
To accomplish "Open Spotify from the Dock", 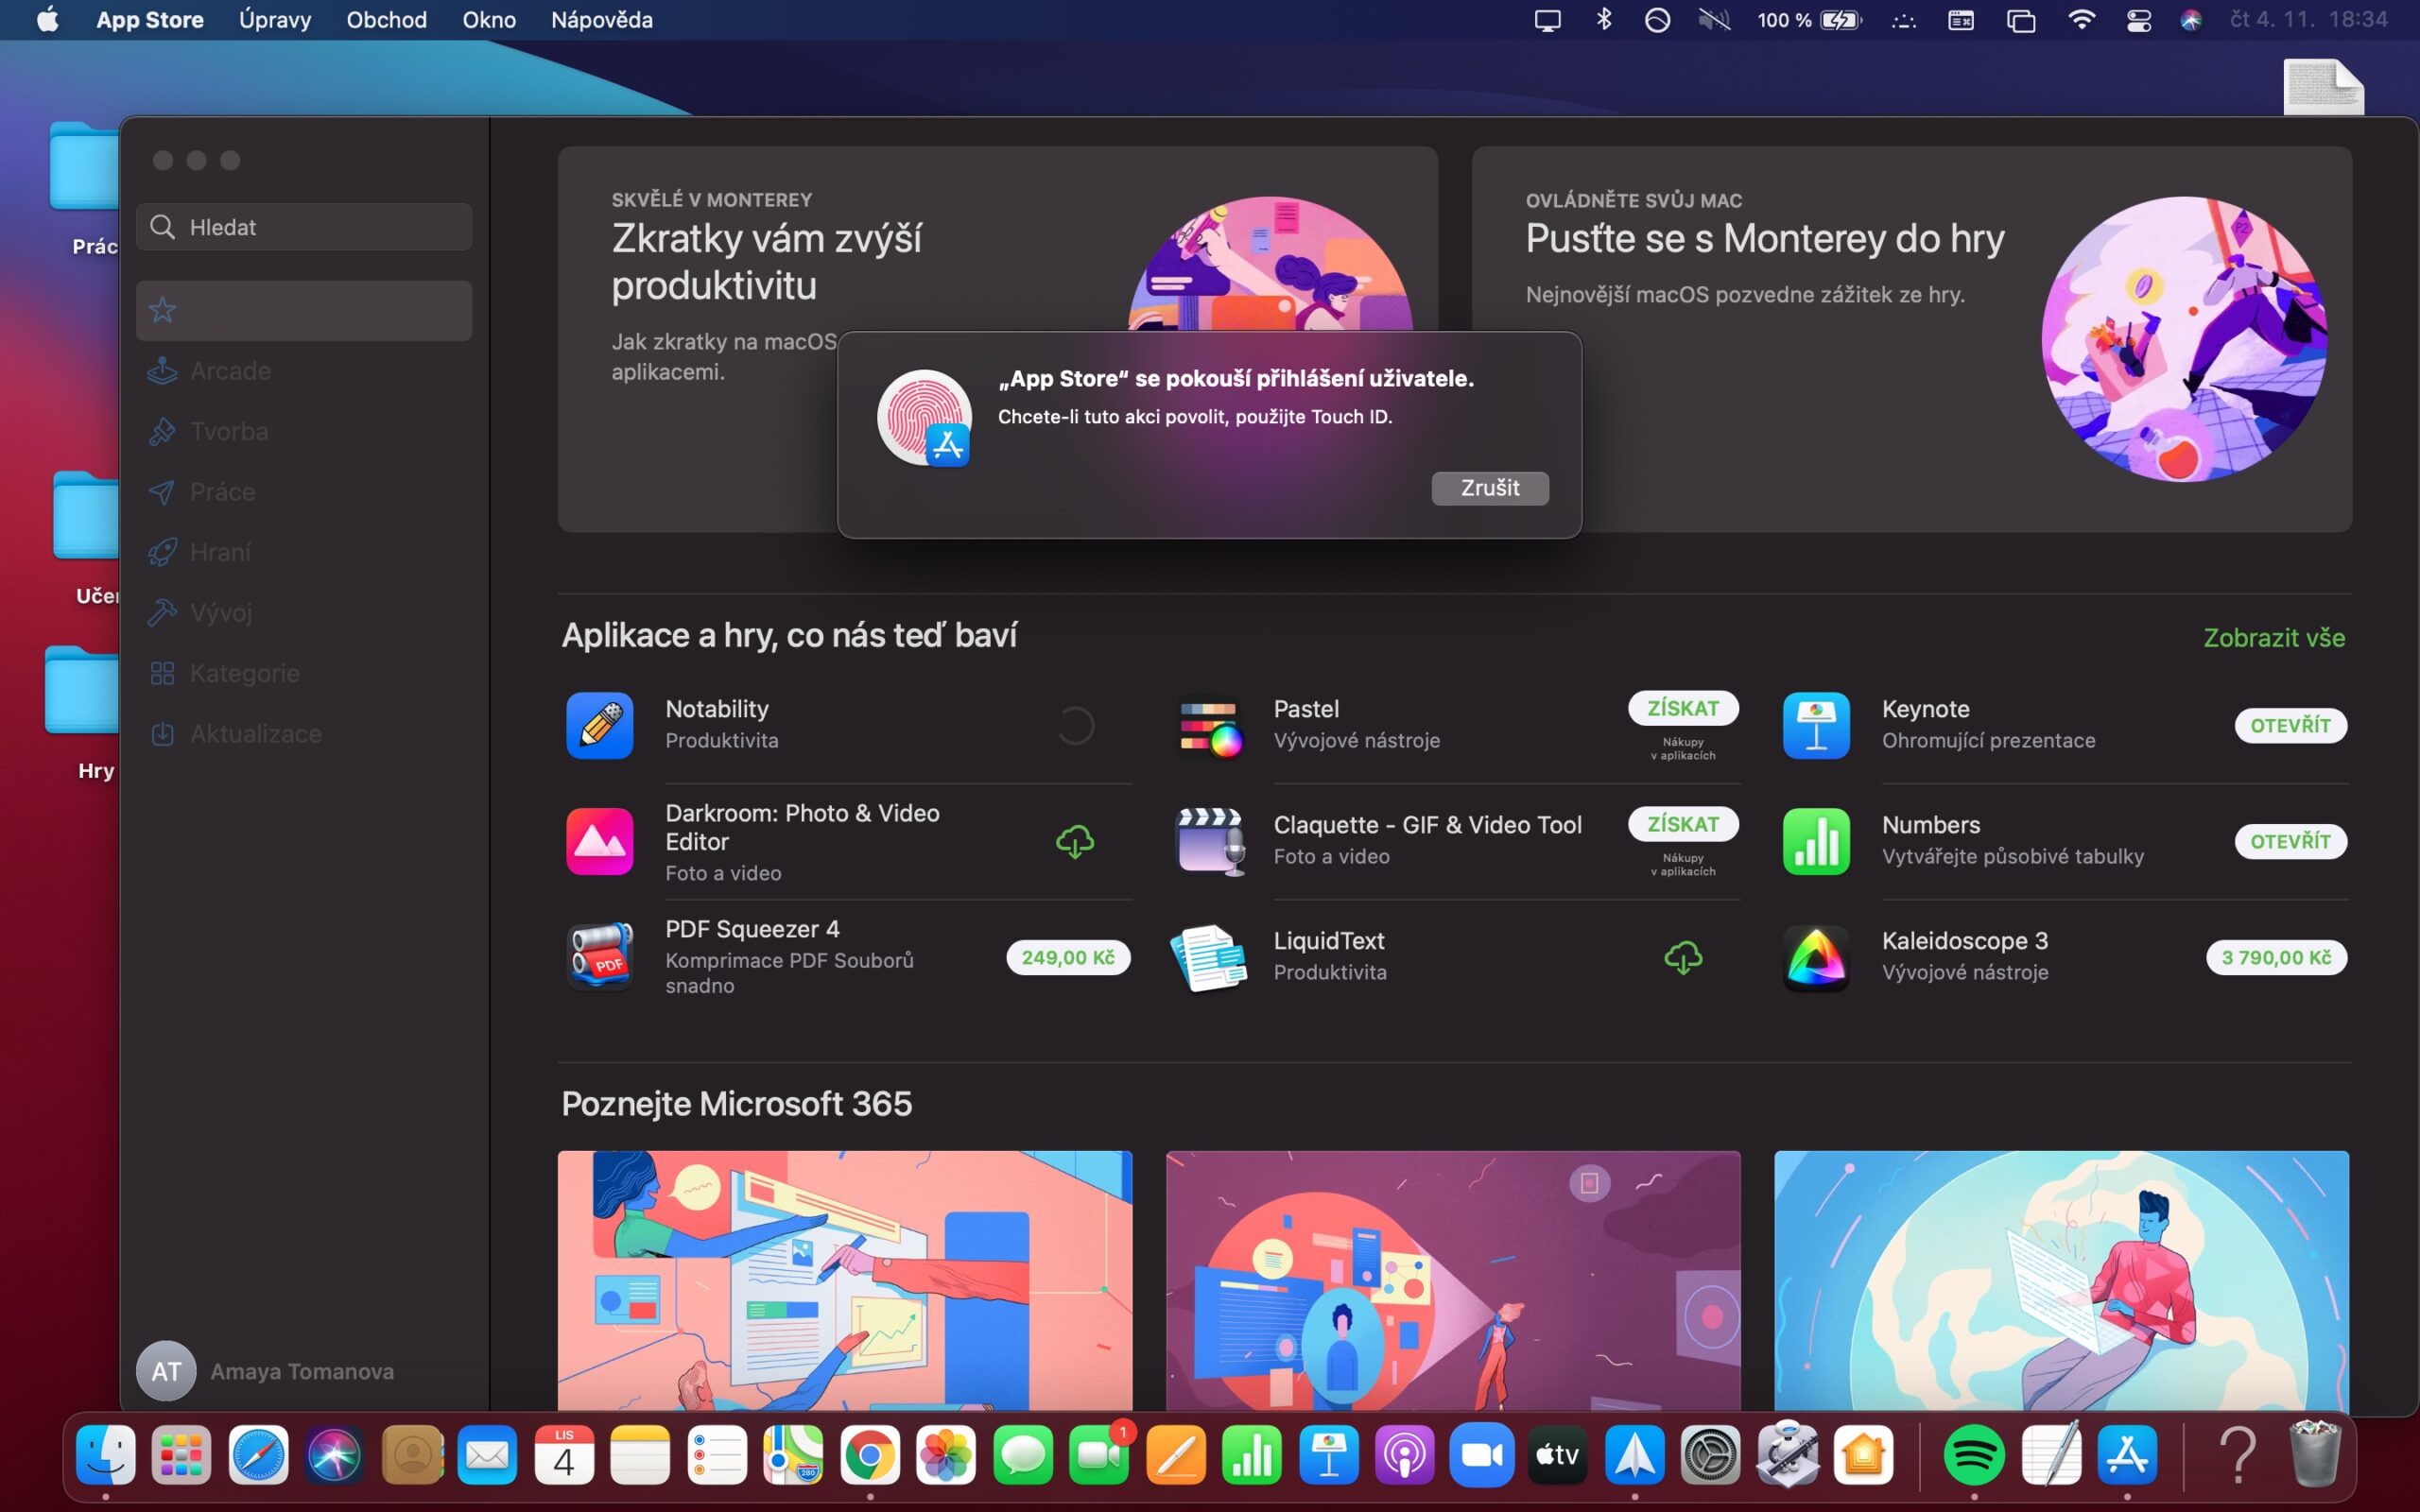I will 1974,1454.
